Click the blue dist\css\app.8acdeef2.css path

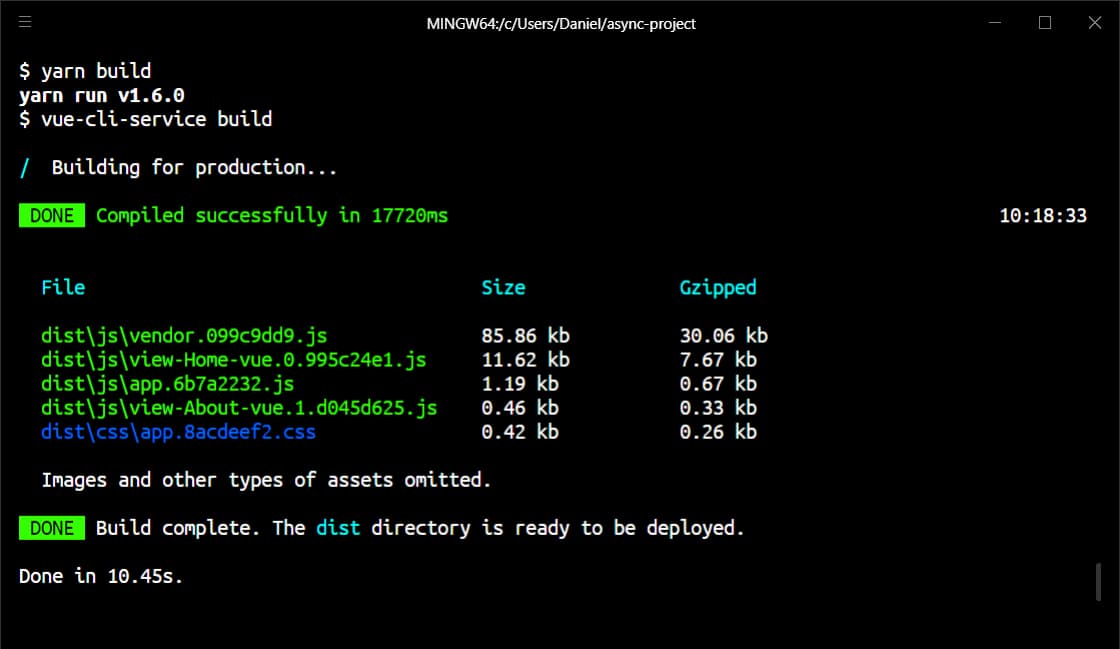point(179,432)
